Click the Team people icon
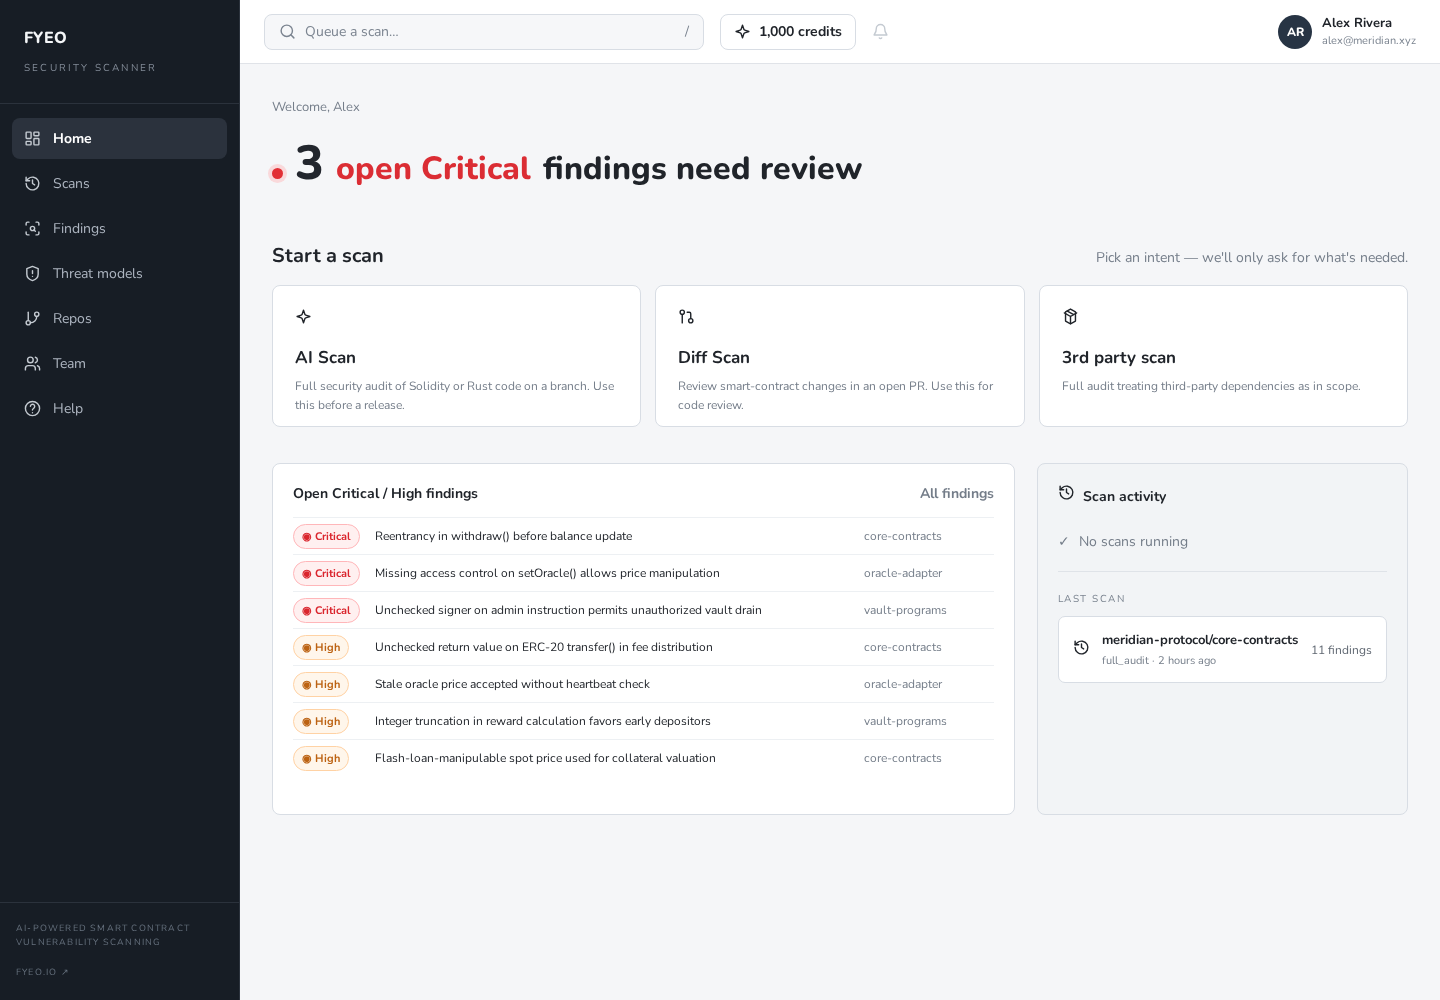1440x1000 pixels. pyautogui.click(x=32, y=363)
